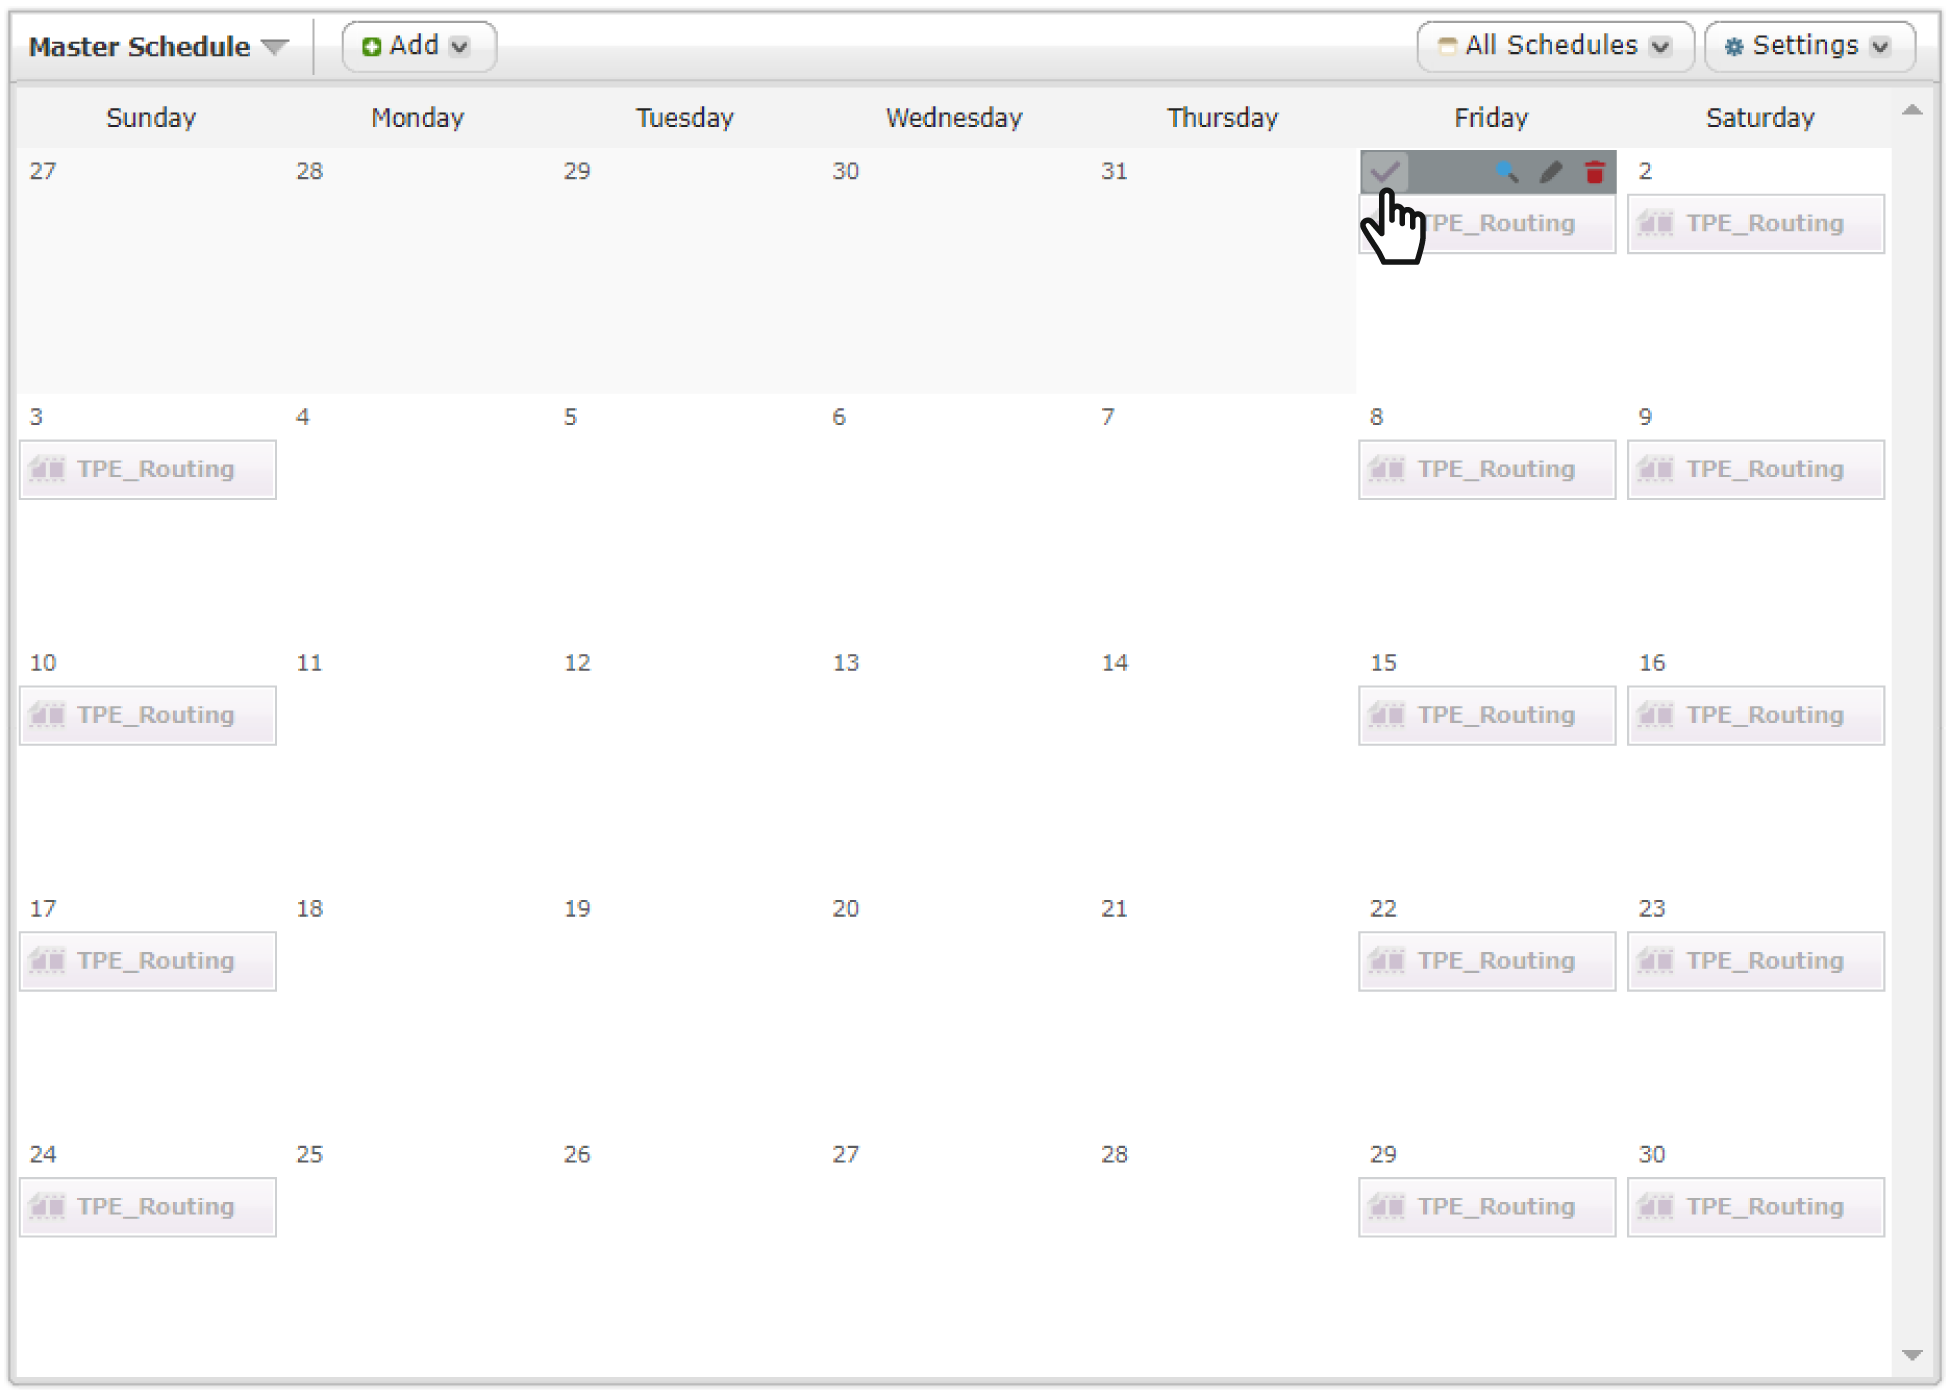Click the schedule icon on Sunday 17 entry
Viewport: 1948px width, 1394px height.
[48, 961]
